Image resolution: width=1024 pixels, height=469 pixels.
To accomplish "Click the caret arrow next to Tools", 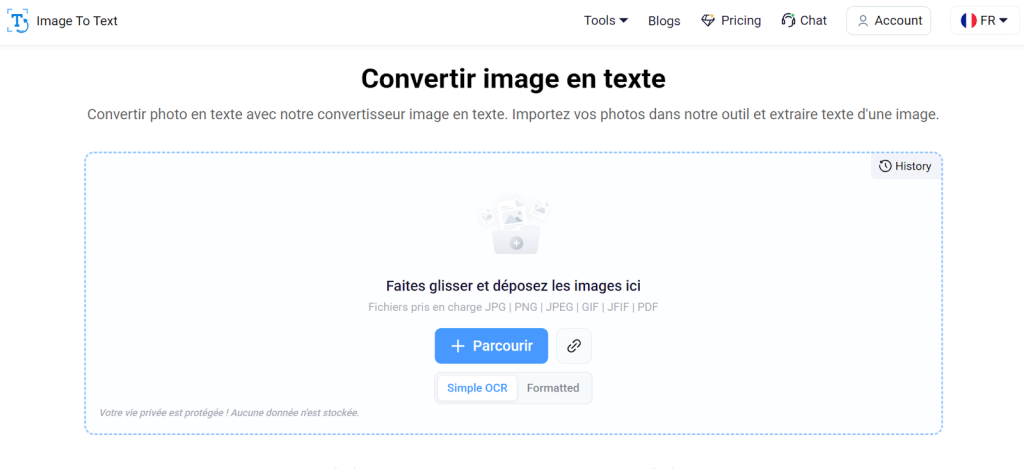I will coord(624,21).
